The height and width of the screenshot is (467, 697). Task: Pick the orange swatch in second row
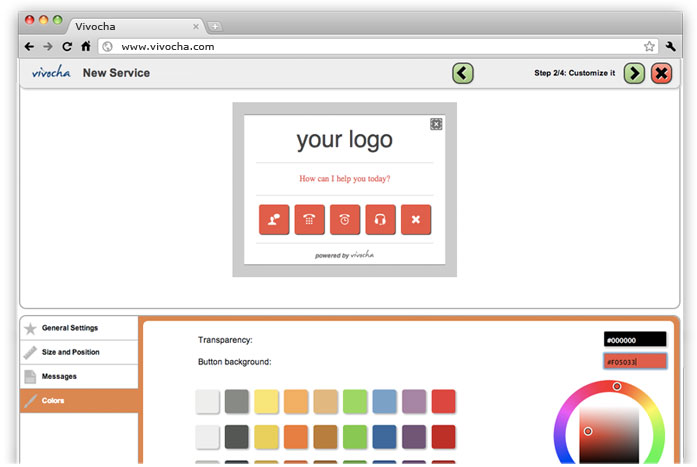(x=296, y=437)
